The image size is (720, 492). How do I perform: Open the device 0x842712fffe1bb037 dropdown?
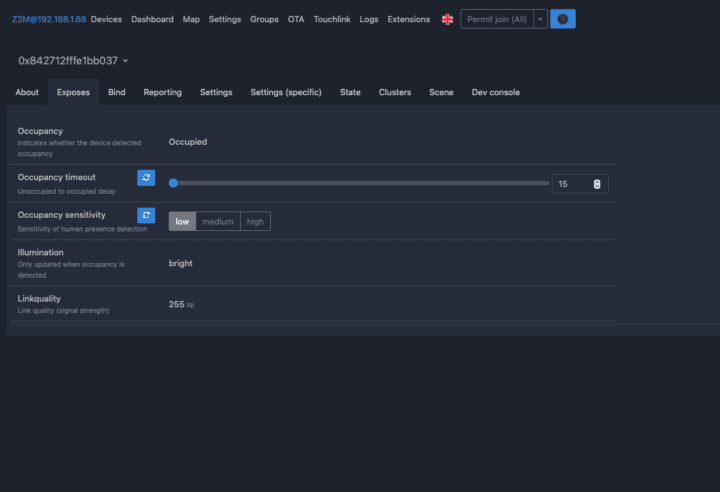point(73,61)
